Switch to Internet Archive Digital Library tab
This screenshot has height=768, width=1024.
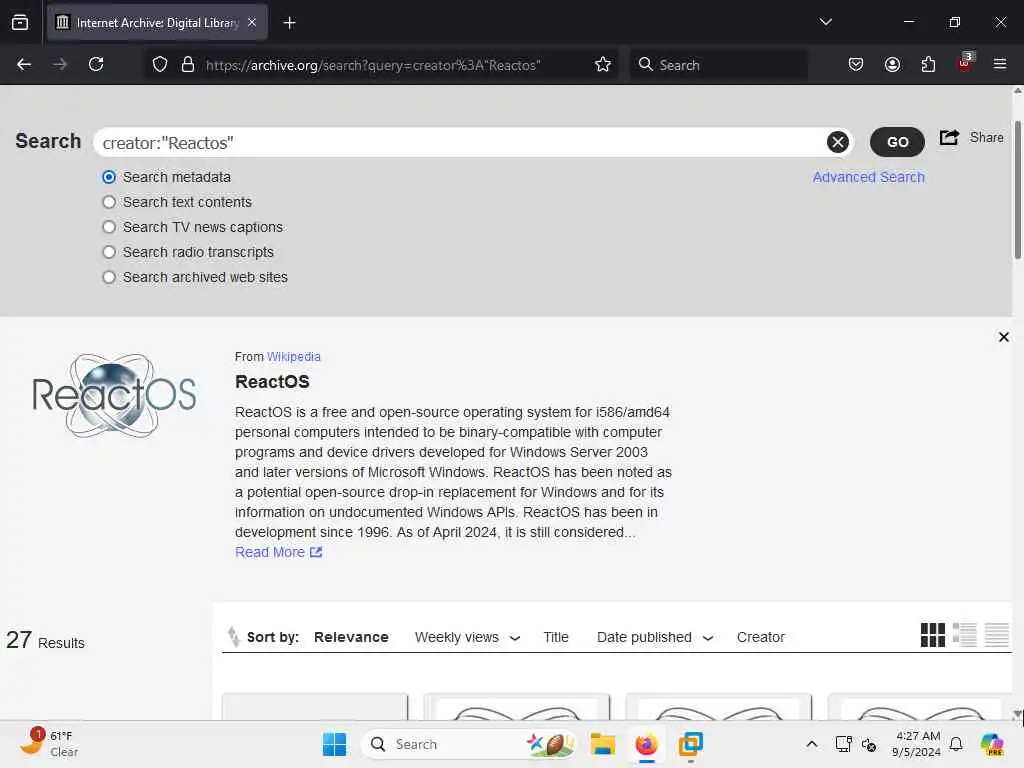click(x=157, y=23)
